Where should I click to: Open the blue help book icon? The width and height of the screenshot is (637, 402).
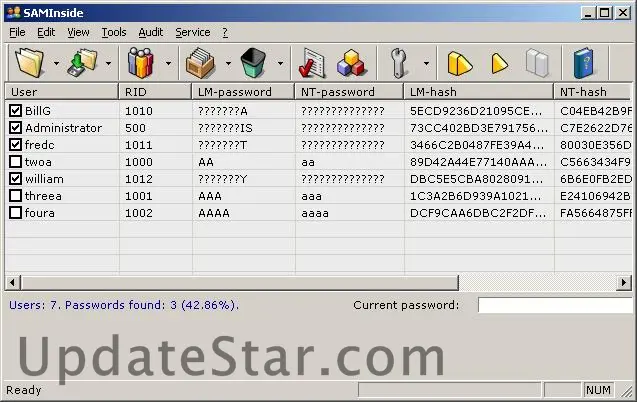coord(584,63)
